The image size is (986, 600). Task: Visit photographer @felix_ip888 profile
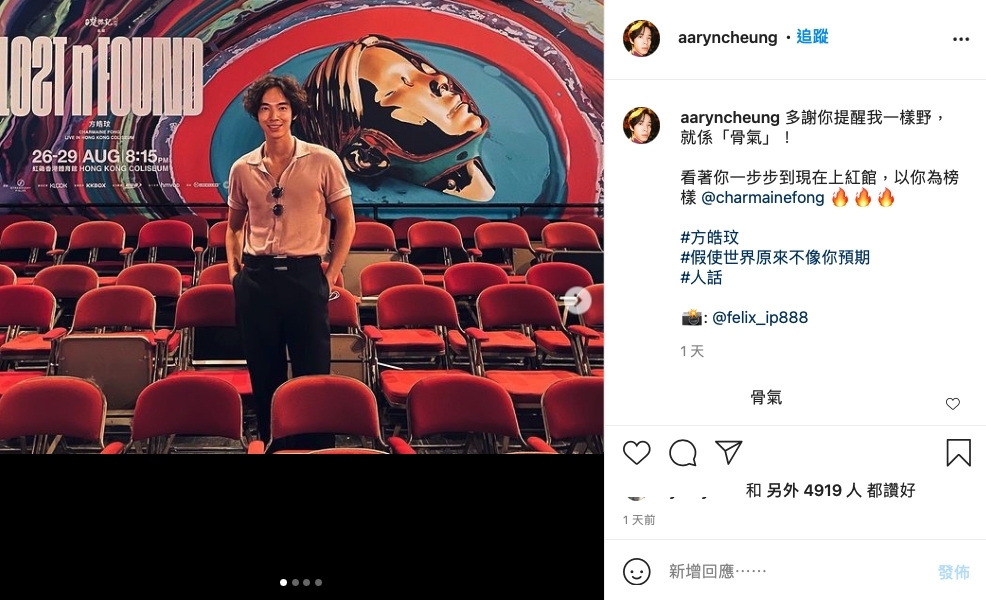[x=760, y=318]
